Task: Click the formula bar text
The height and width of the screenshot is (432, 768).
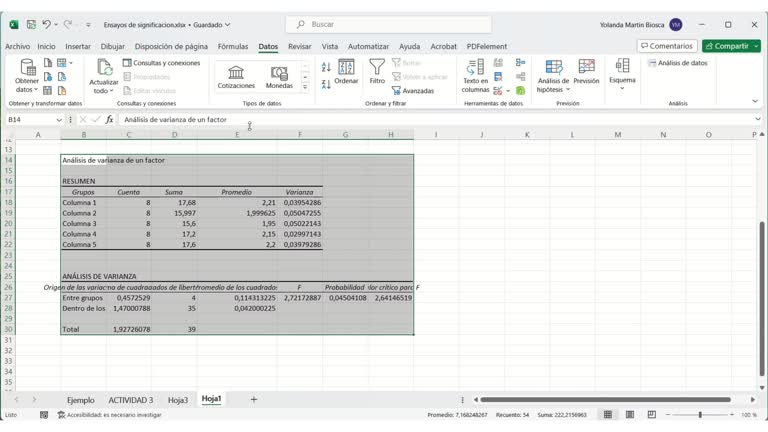Action: [175, 120]
